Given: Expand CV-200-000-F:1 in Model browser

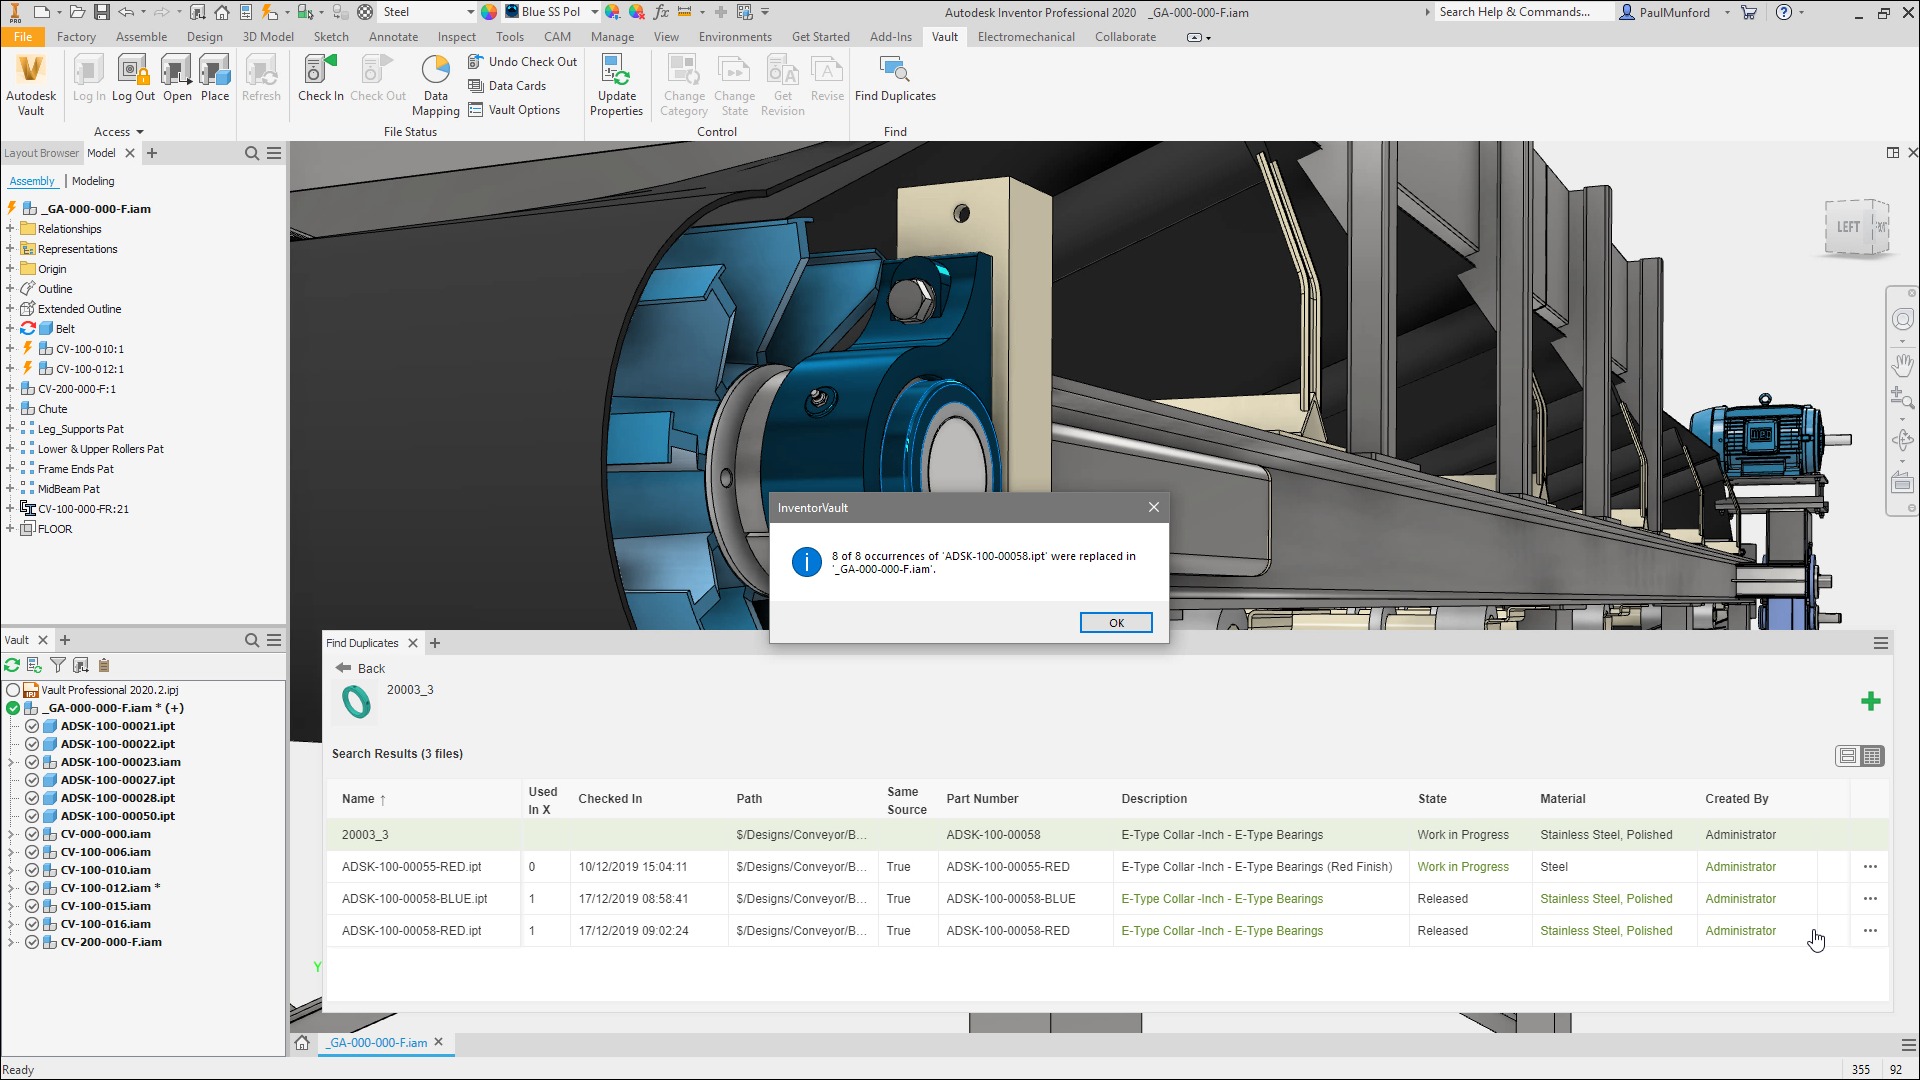Looking at the screenshot, I should 10,389.
